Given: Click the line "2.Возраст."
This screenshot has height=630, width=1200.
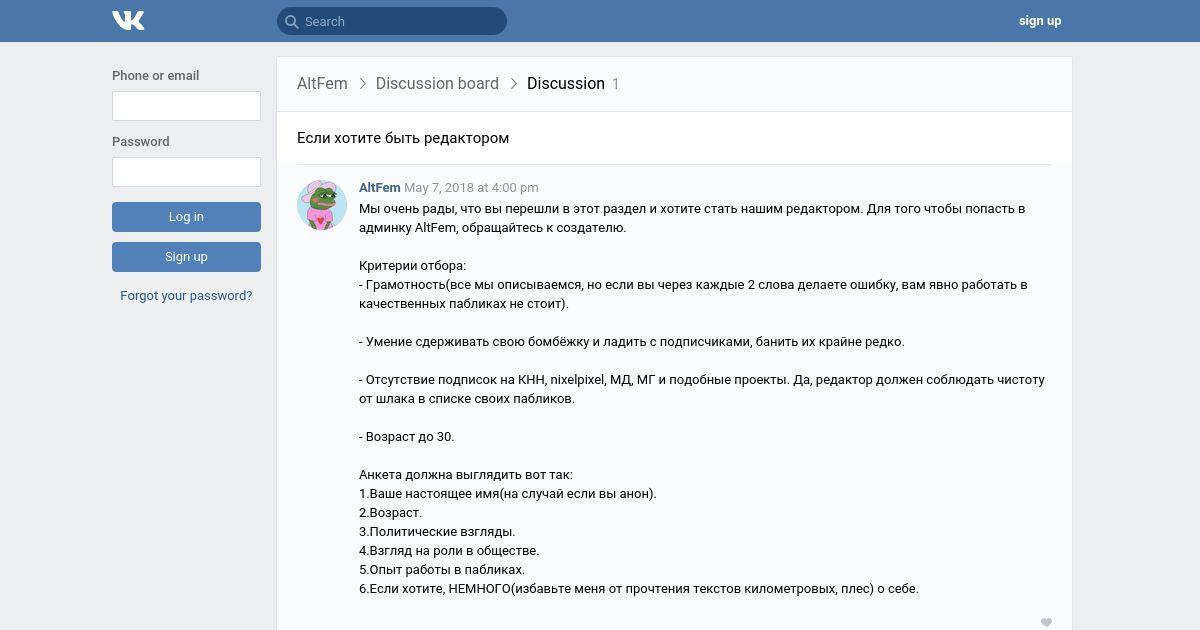Looking at the screenshot, I should click(x=390, y=513).
